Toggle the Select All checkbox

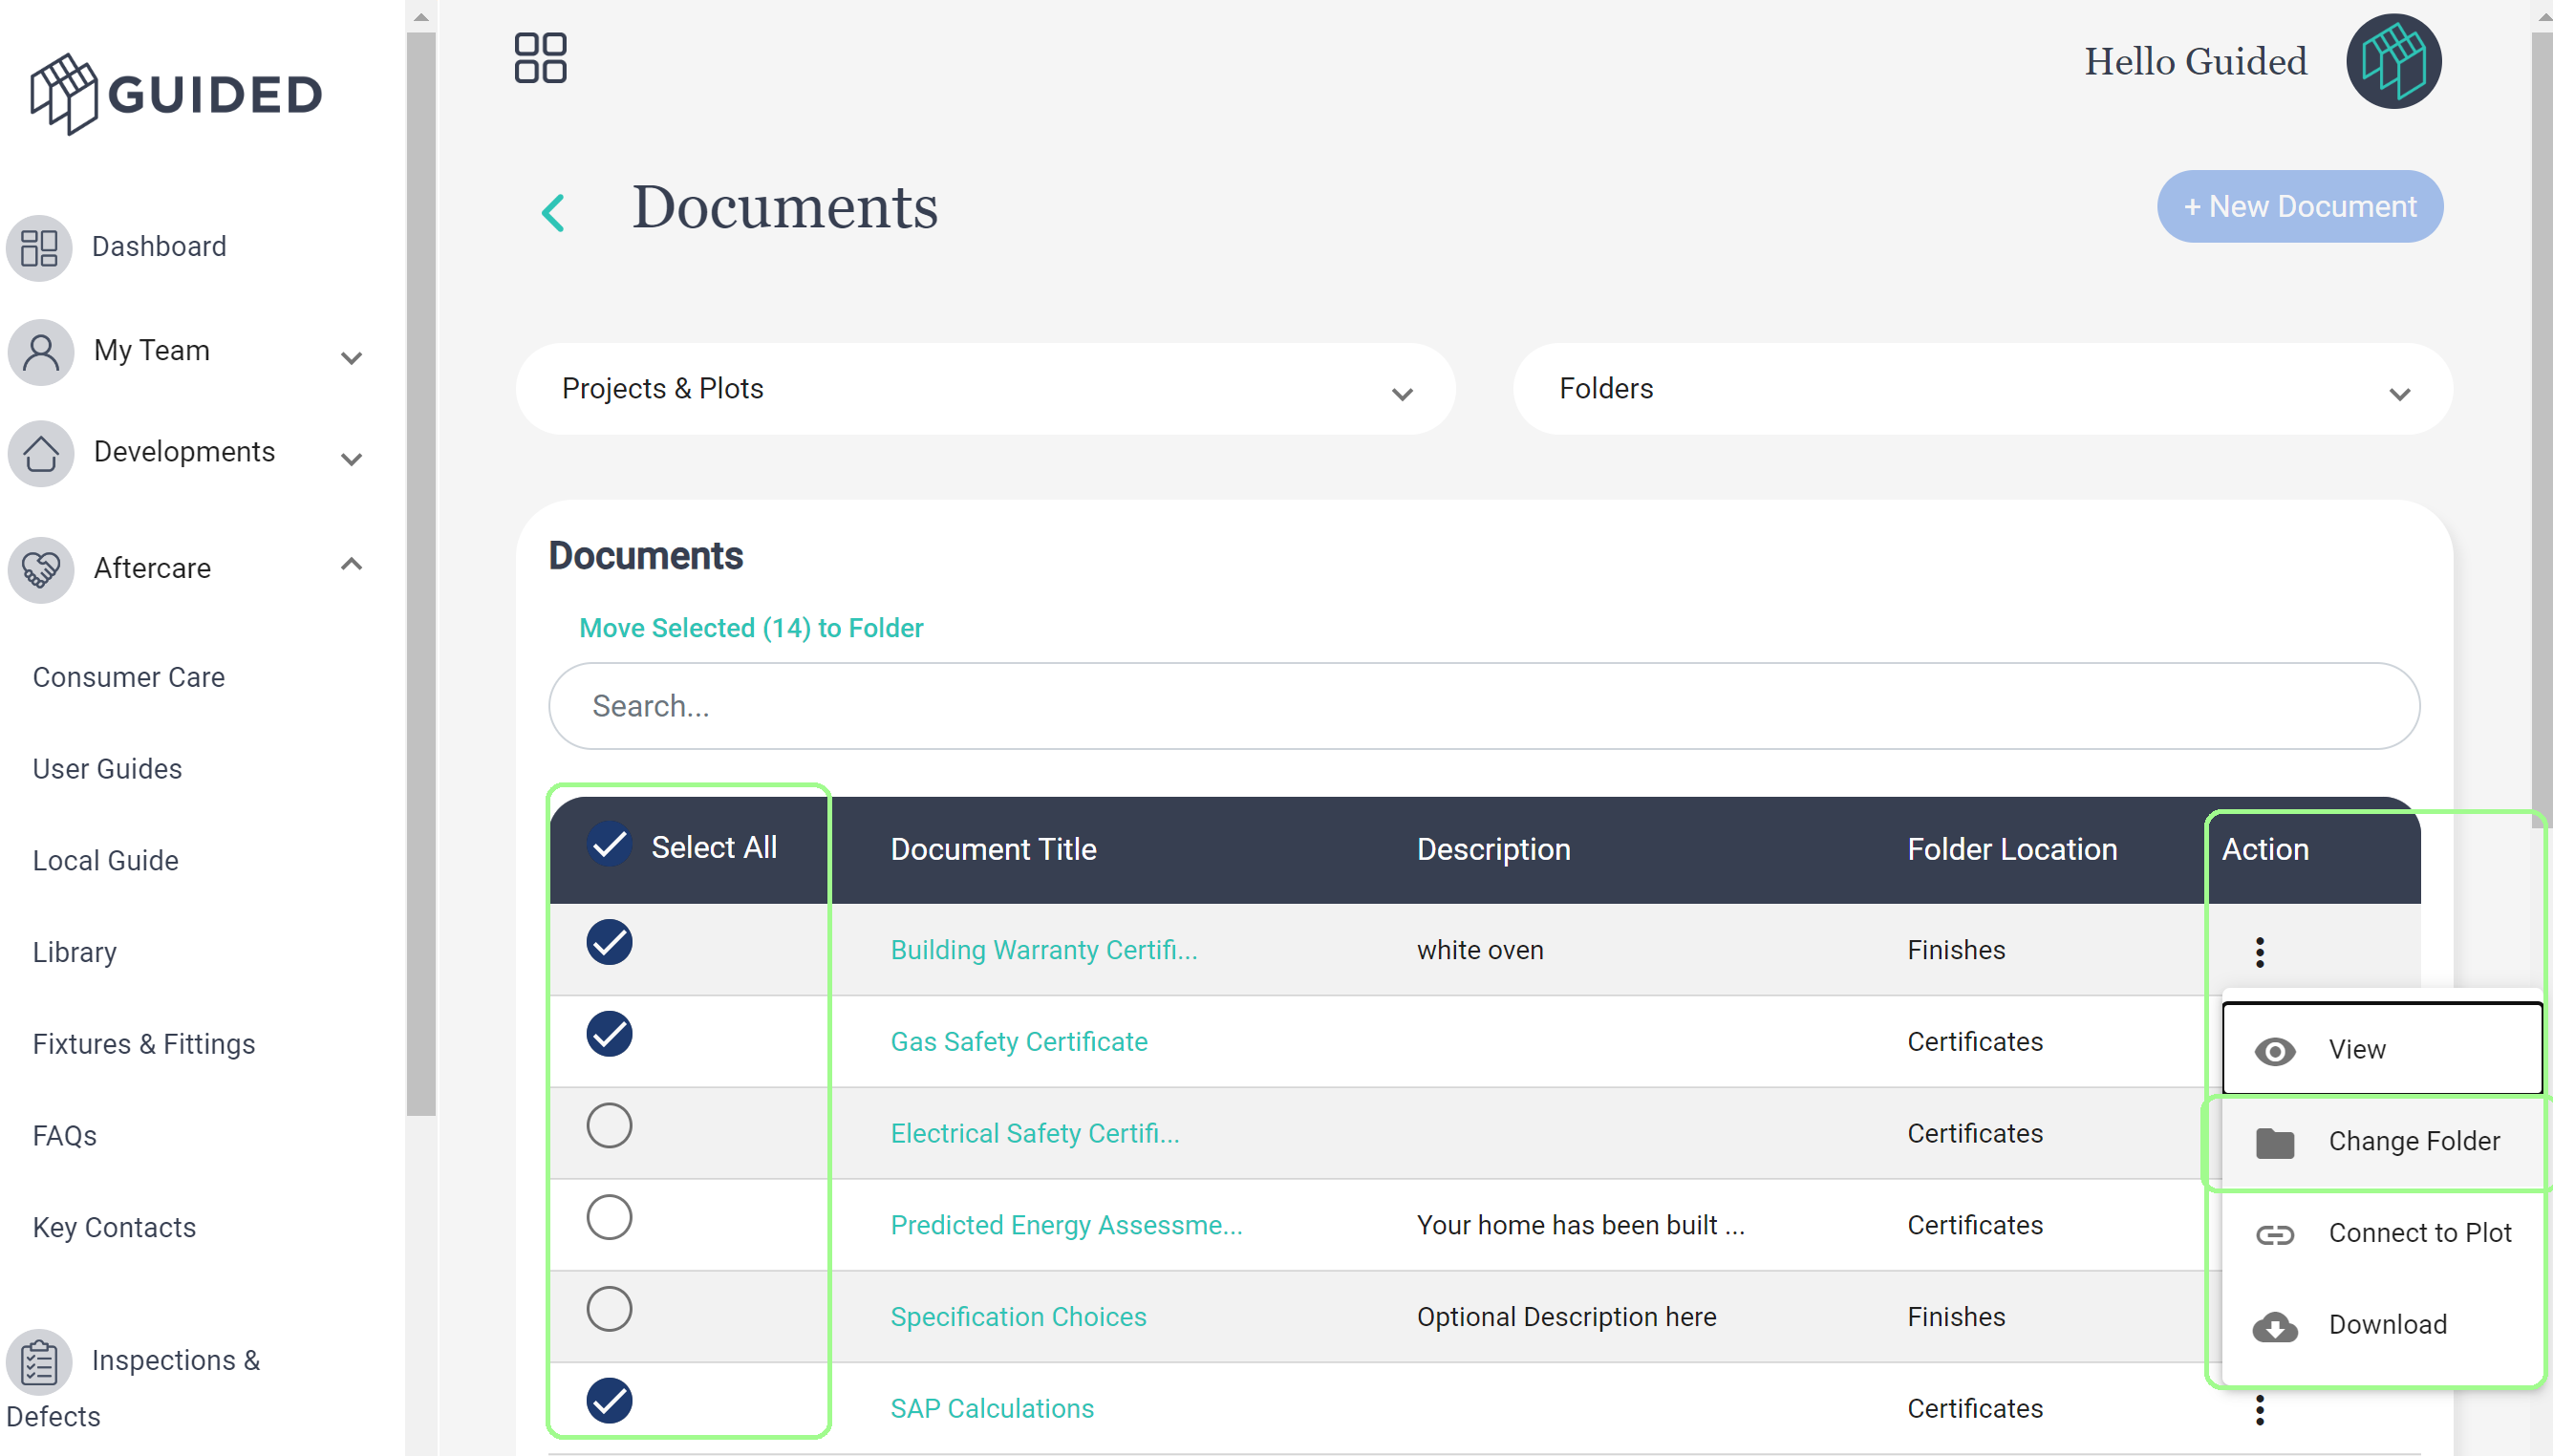[x=609, y=846]
